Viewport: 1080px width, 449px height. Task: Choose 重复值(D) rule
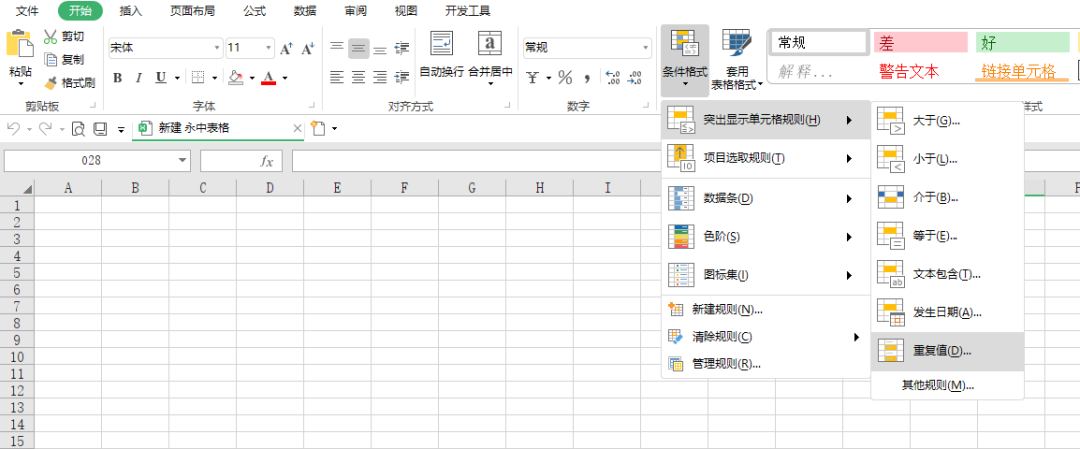tap(947, 351)
